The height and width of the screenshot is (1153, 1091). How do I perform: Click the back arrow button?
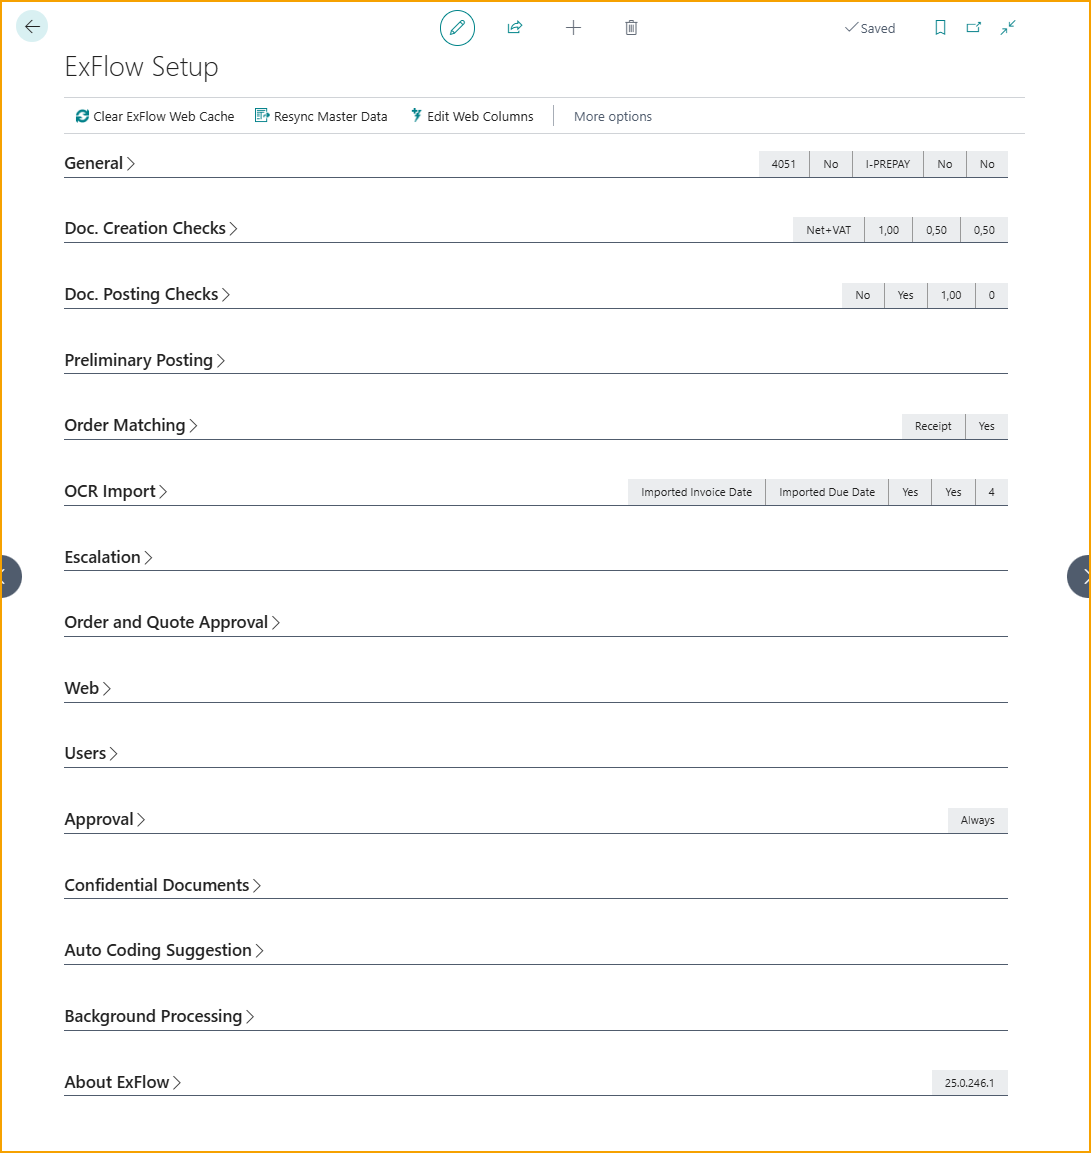click(x=32, y=27)
